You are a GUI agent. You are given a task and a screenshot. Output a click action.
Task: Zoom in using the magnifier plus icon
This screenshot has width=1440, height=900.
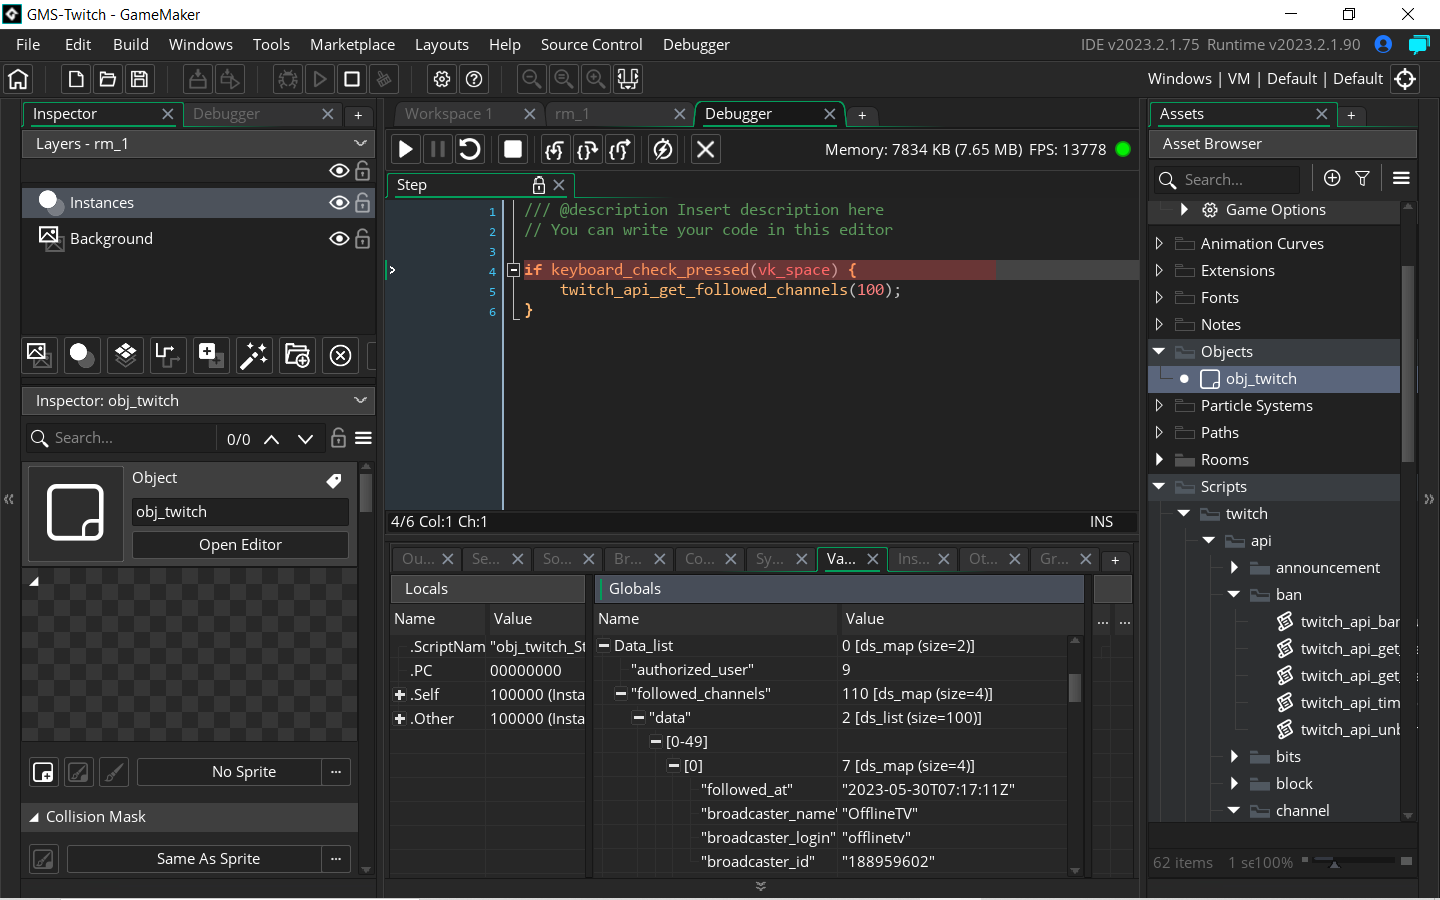(596, 79)
